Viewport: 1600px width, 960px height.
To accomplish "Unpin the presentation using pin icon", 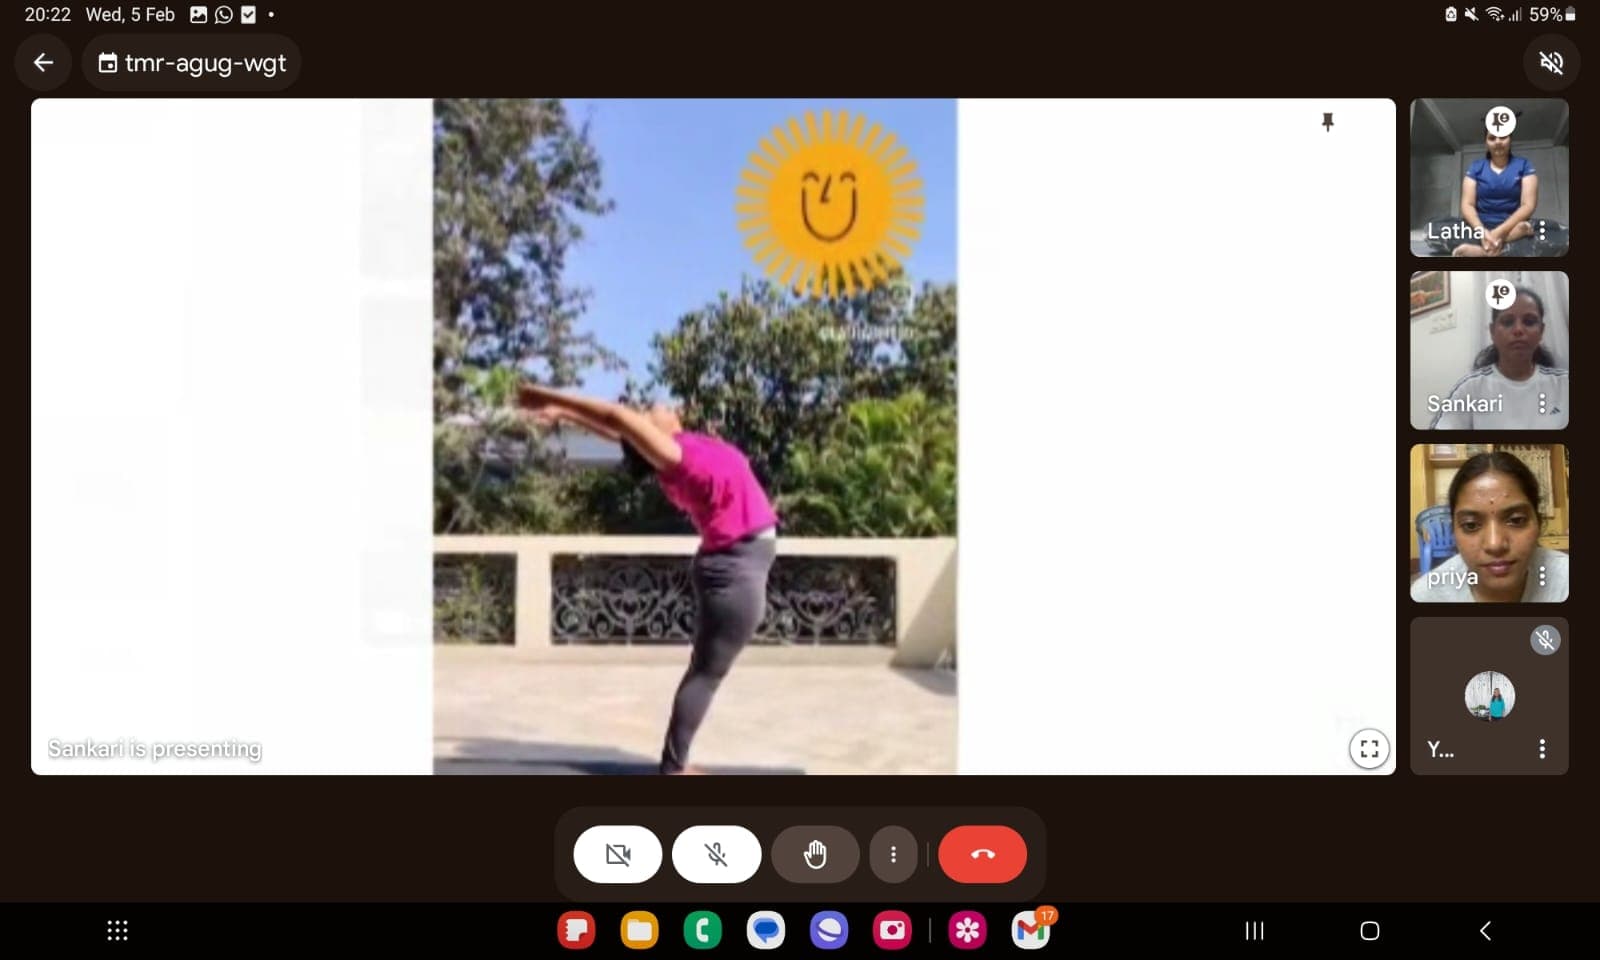I will [1328, 122].
